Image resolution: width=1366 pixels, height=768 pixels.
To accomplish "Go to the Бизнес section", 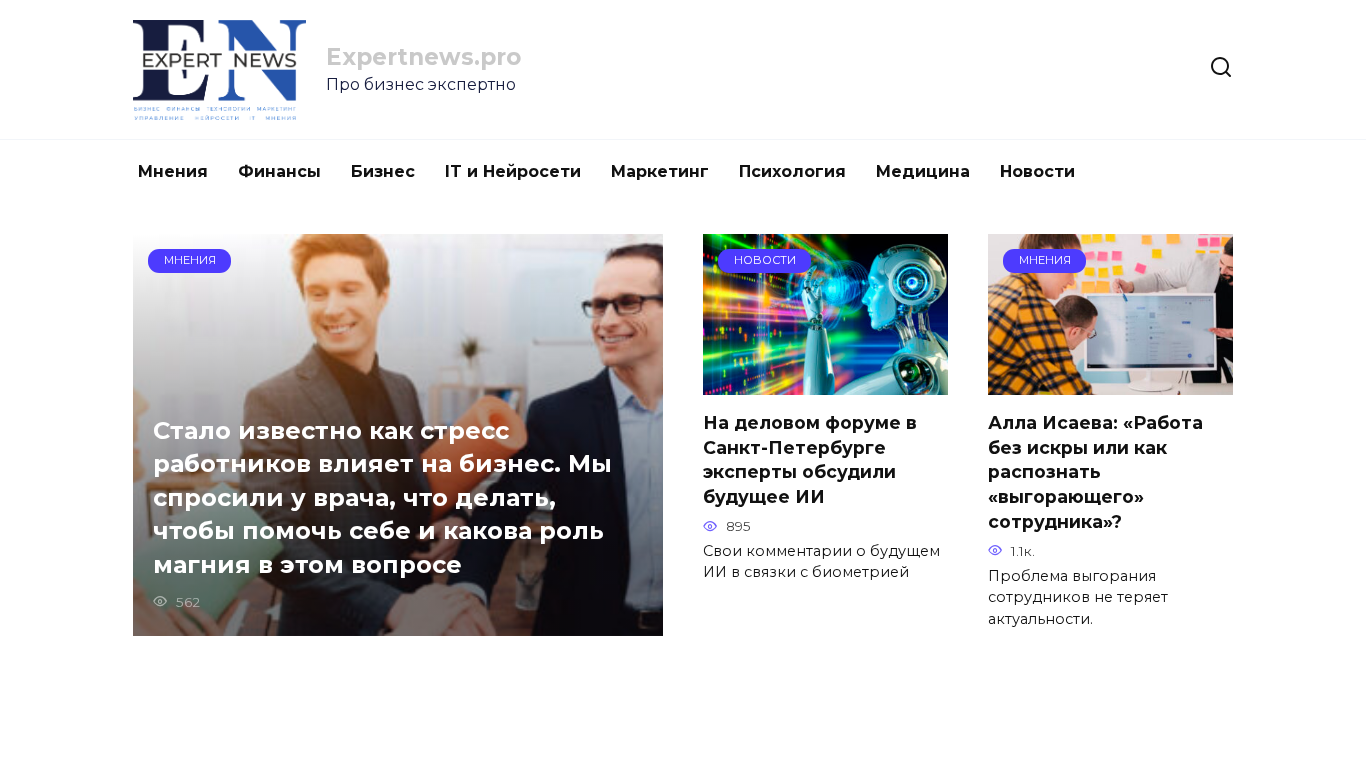I will pos(383,171).
